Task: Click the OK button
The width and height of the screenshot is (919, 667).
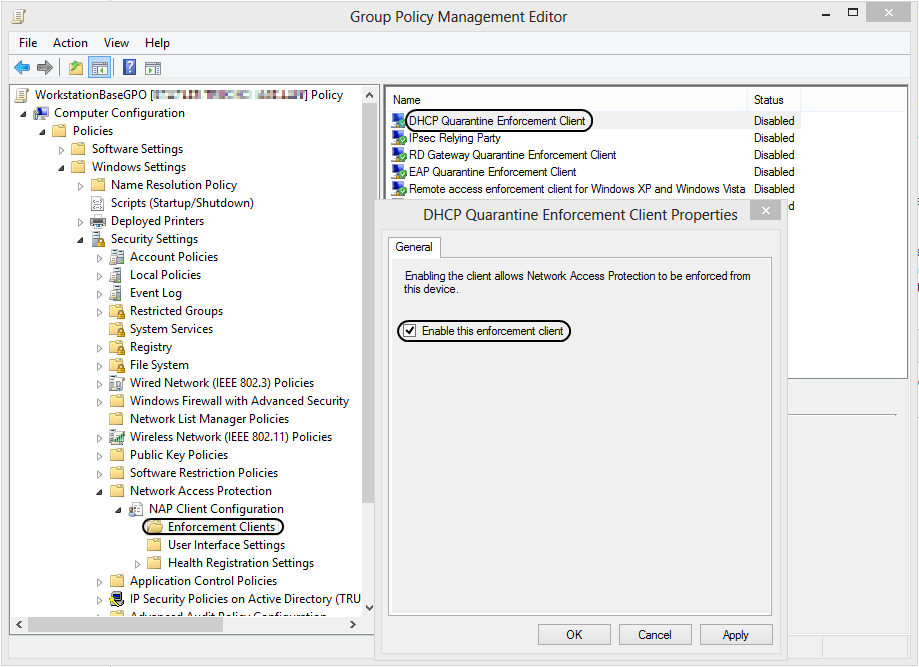Action: pos(574,634)
